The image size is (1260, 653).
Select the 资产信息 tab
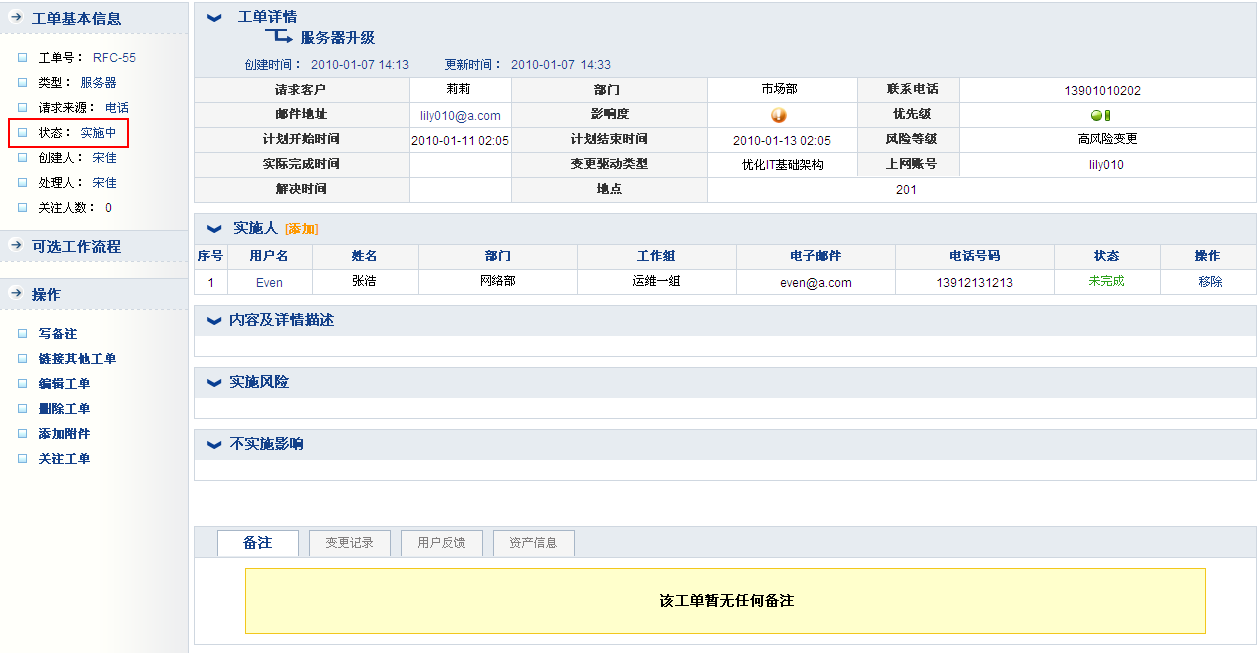533,543
